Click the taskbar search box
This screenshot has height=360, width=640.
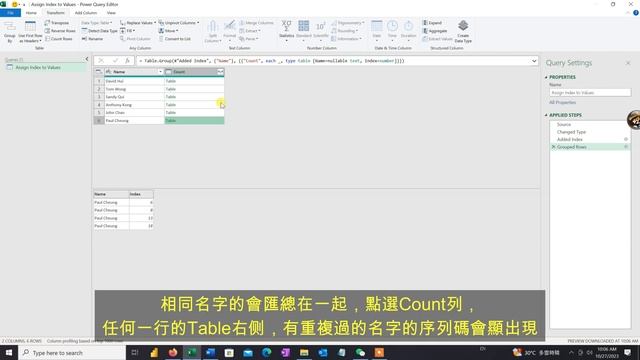point(72,353)
